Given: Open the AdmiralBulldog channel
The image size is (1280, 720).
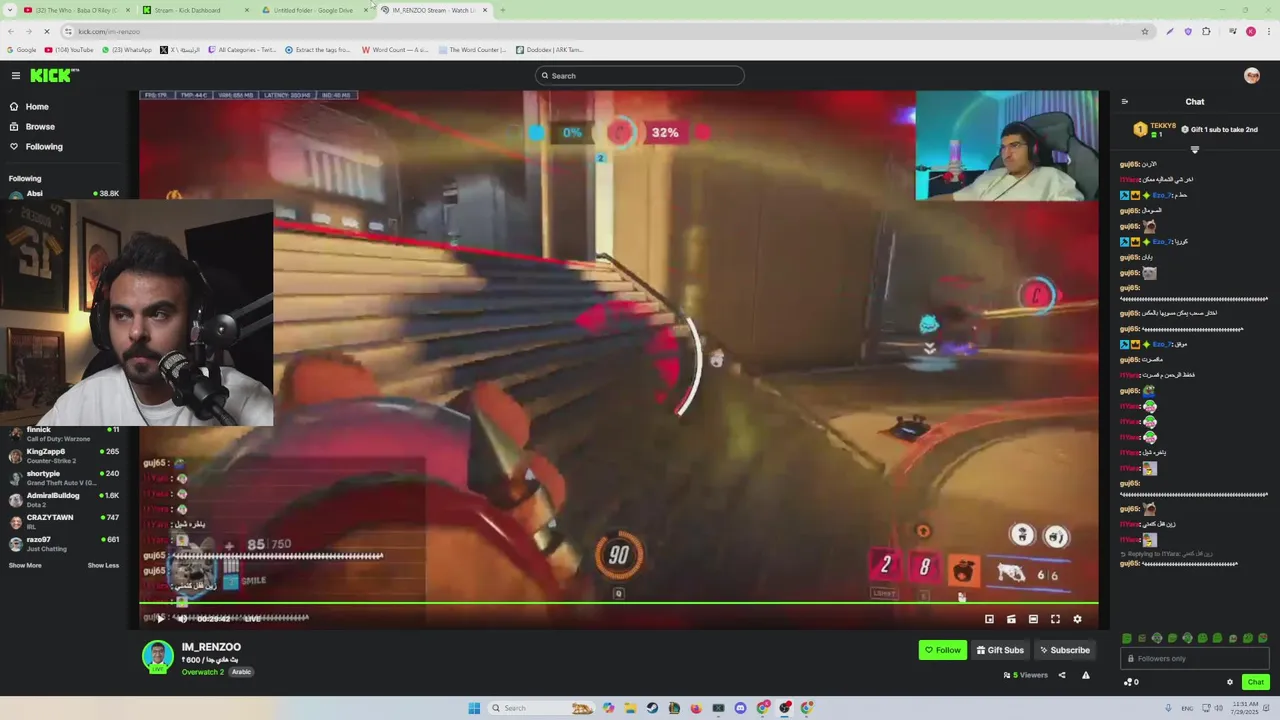Looking at the screenshot, I should [64, 500].
